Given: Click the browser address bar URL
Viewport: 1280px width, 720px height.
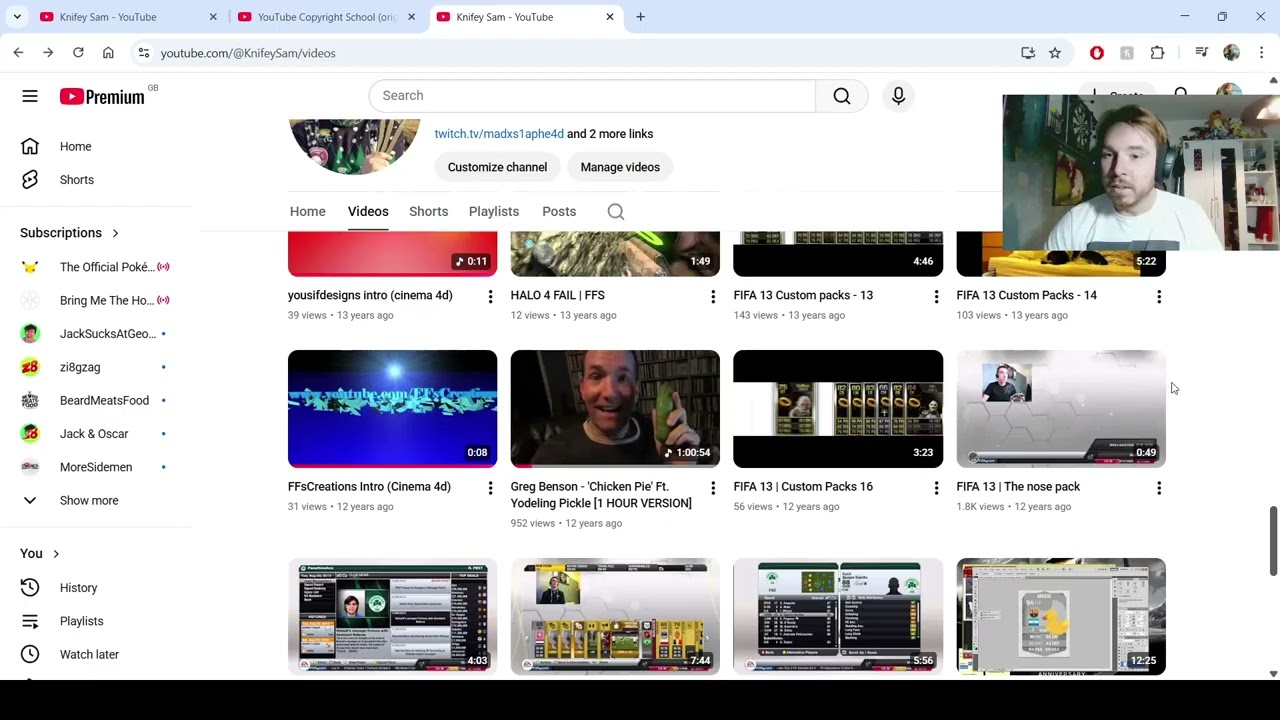Looking at the screenshot, I should [248, 53].
